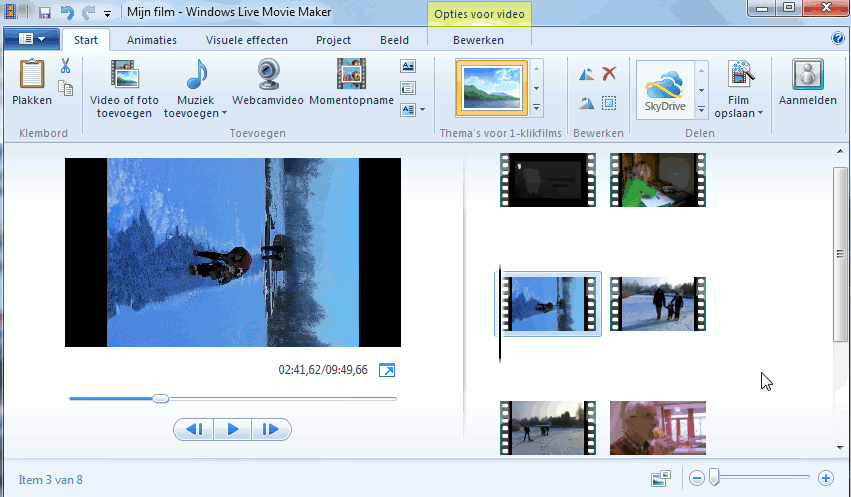851x497 pixels.
Task: Expand the film themes gallery
Action: click(536, 108)
